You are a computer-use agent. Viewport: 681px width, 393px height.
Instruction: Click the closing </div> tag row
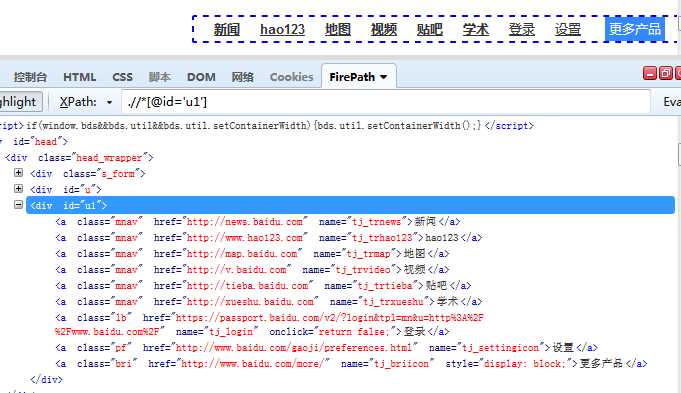(x=46, y=380)
